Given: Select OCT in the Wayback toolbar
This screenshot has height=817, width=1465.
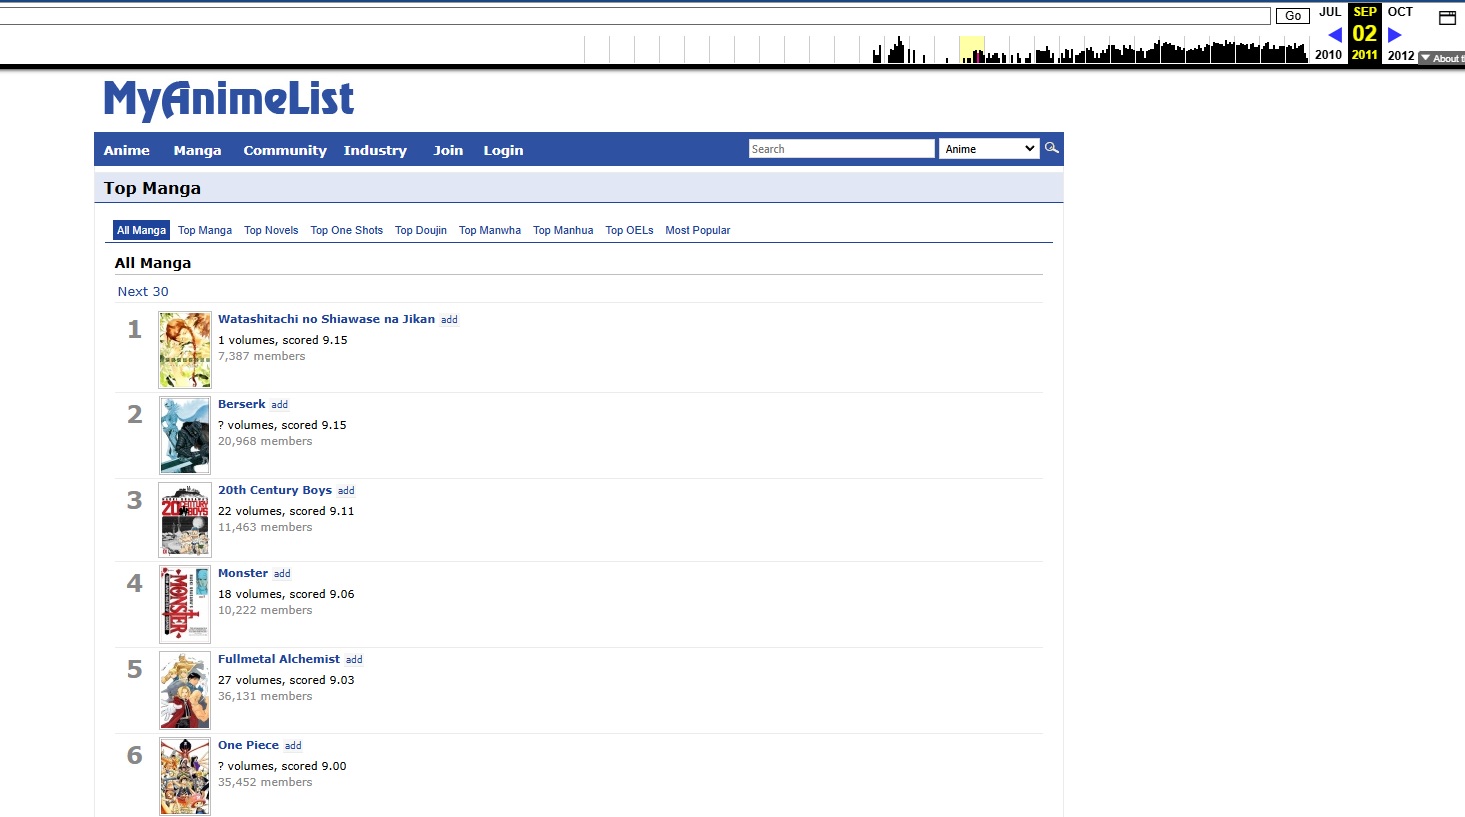Looking at the screenshot, I should (x=1400, y=12).
